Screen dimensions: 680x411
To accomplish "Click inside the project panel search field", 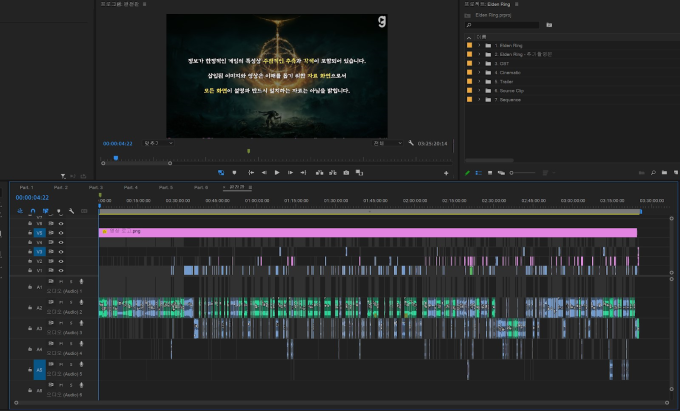I will tap(502, 25).
